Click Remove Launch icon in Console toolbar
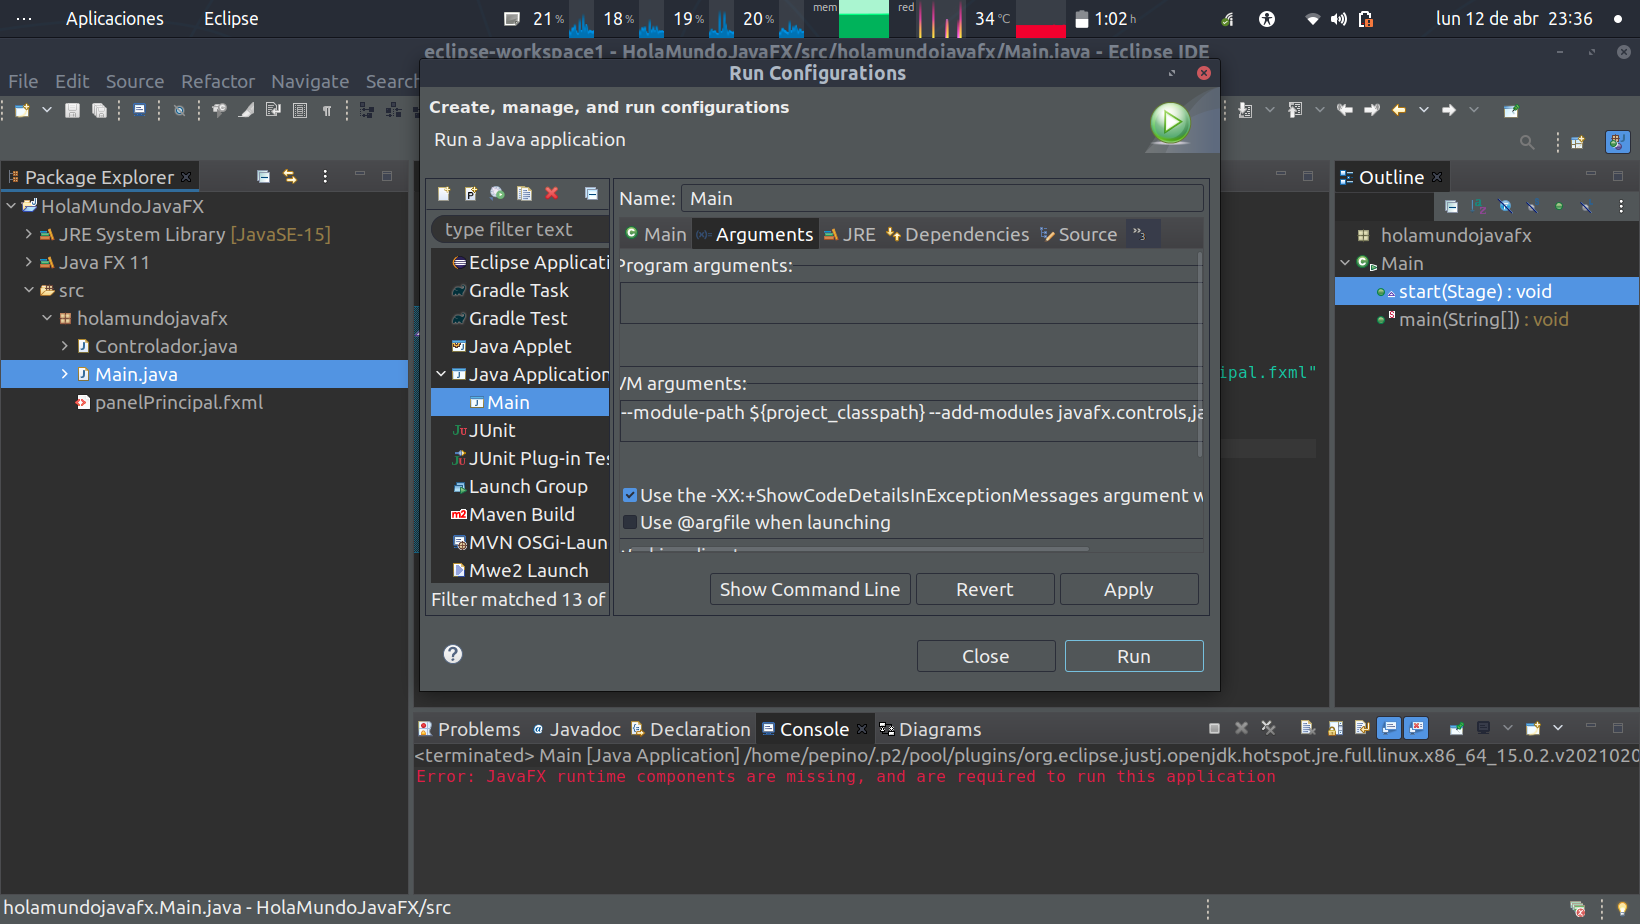The height and width of the screenshot is (924, 1640). click(x=1241, y=728)
